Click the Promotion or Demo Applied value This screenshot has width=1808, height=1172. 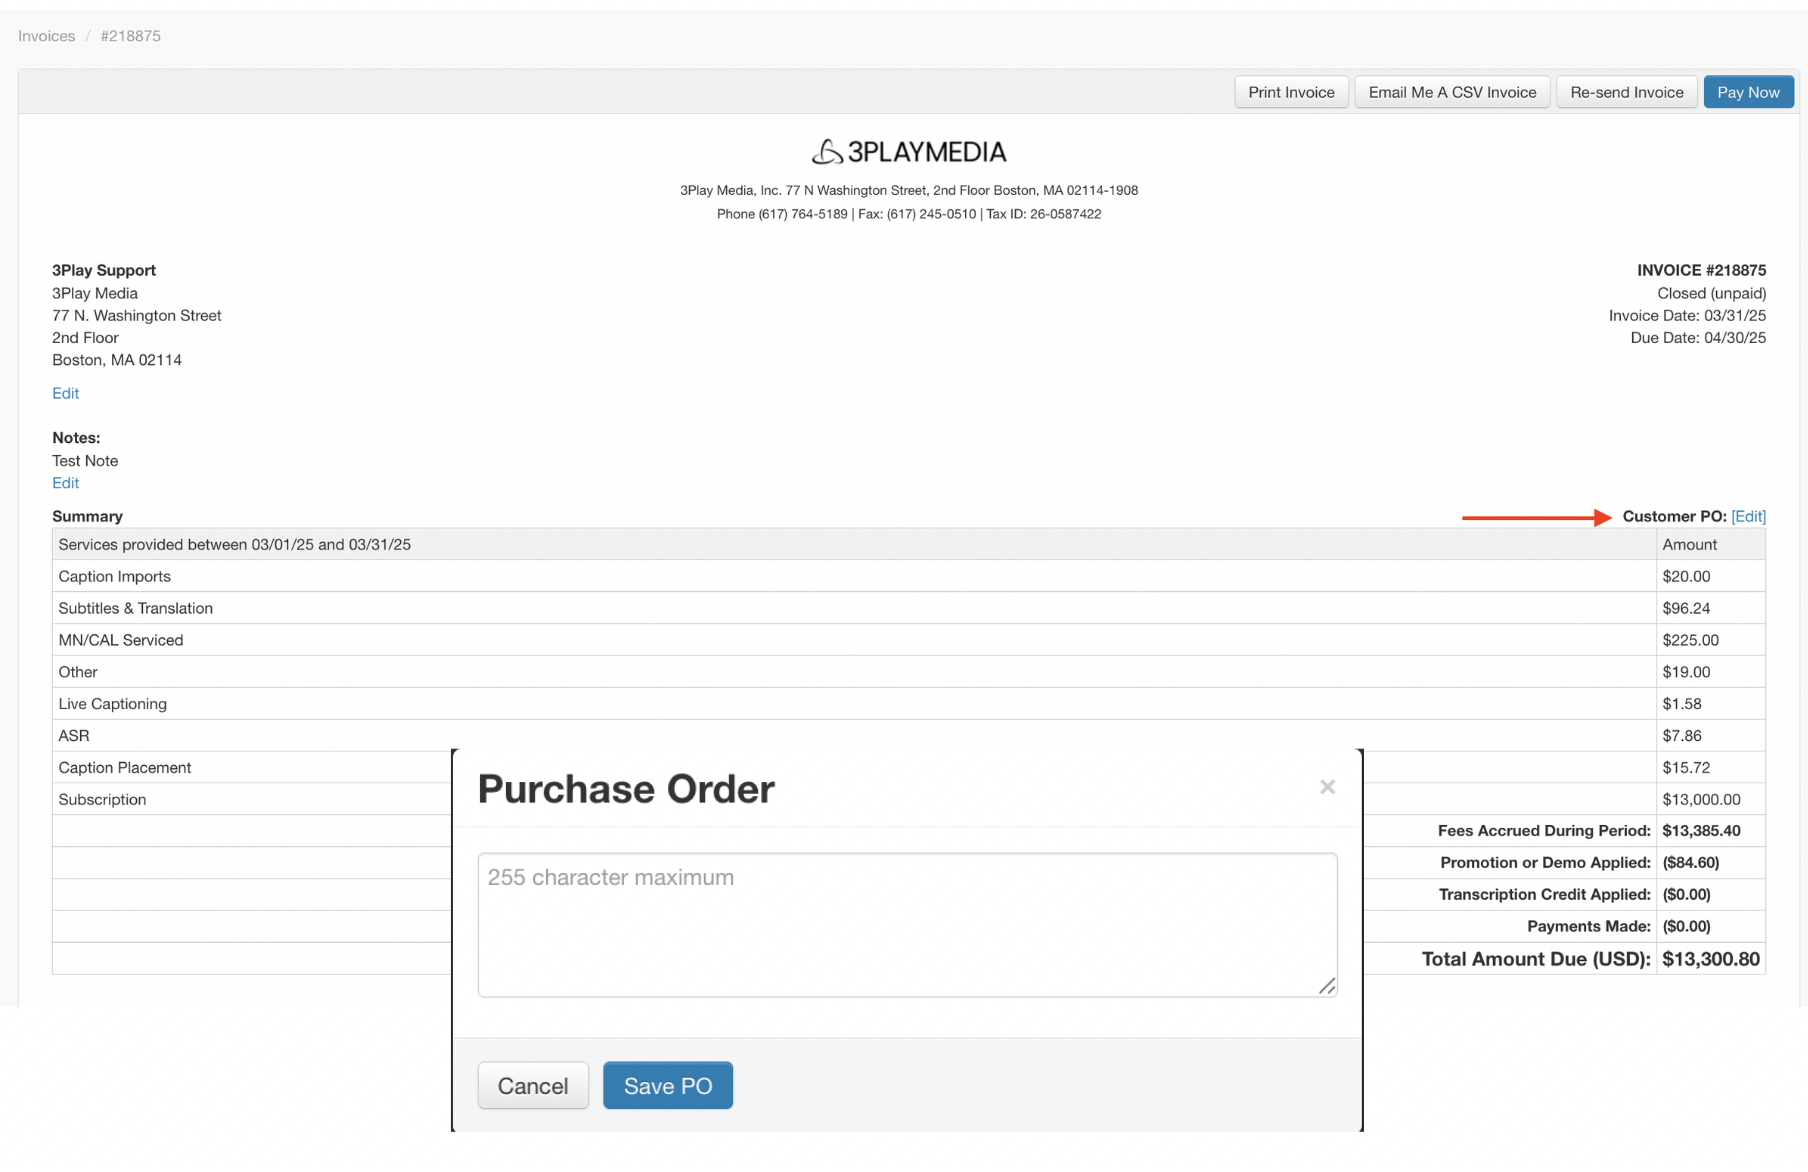pos(1691,863)
